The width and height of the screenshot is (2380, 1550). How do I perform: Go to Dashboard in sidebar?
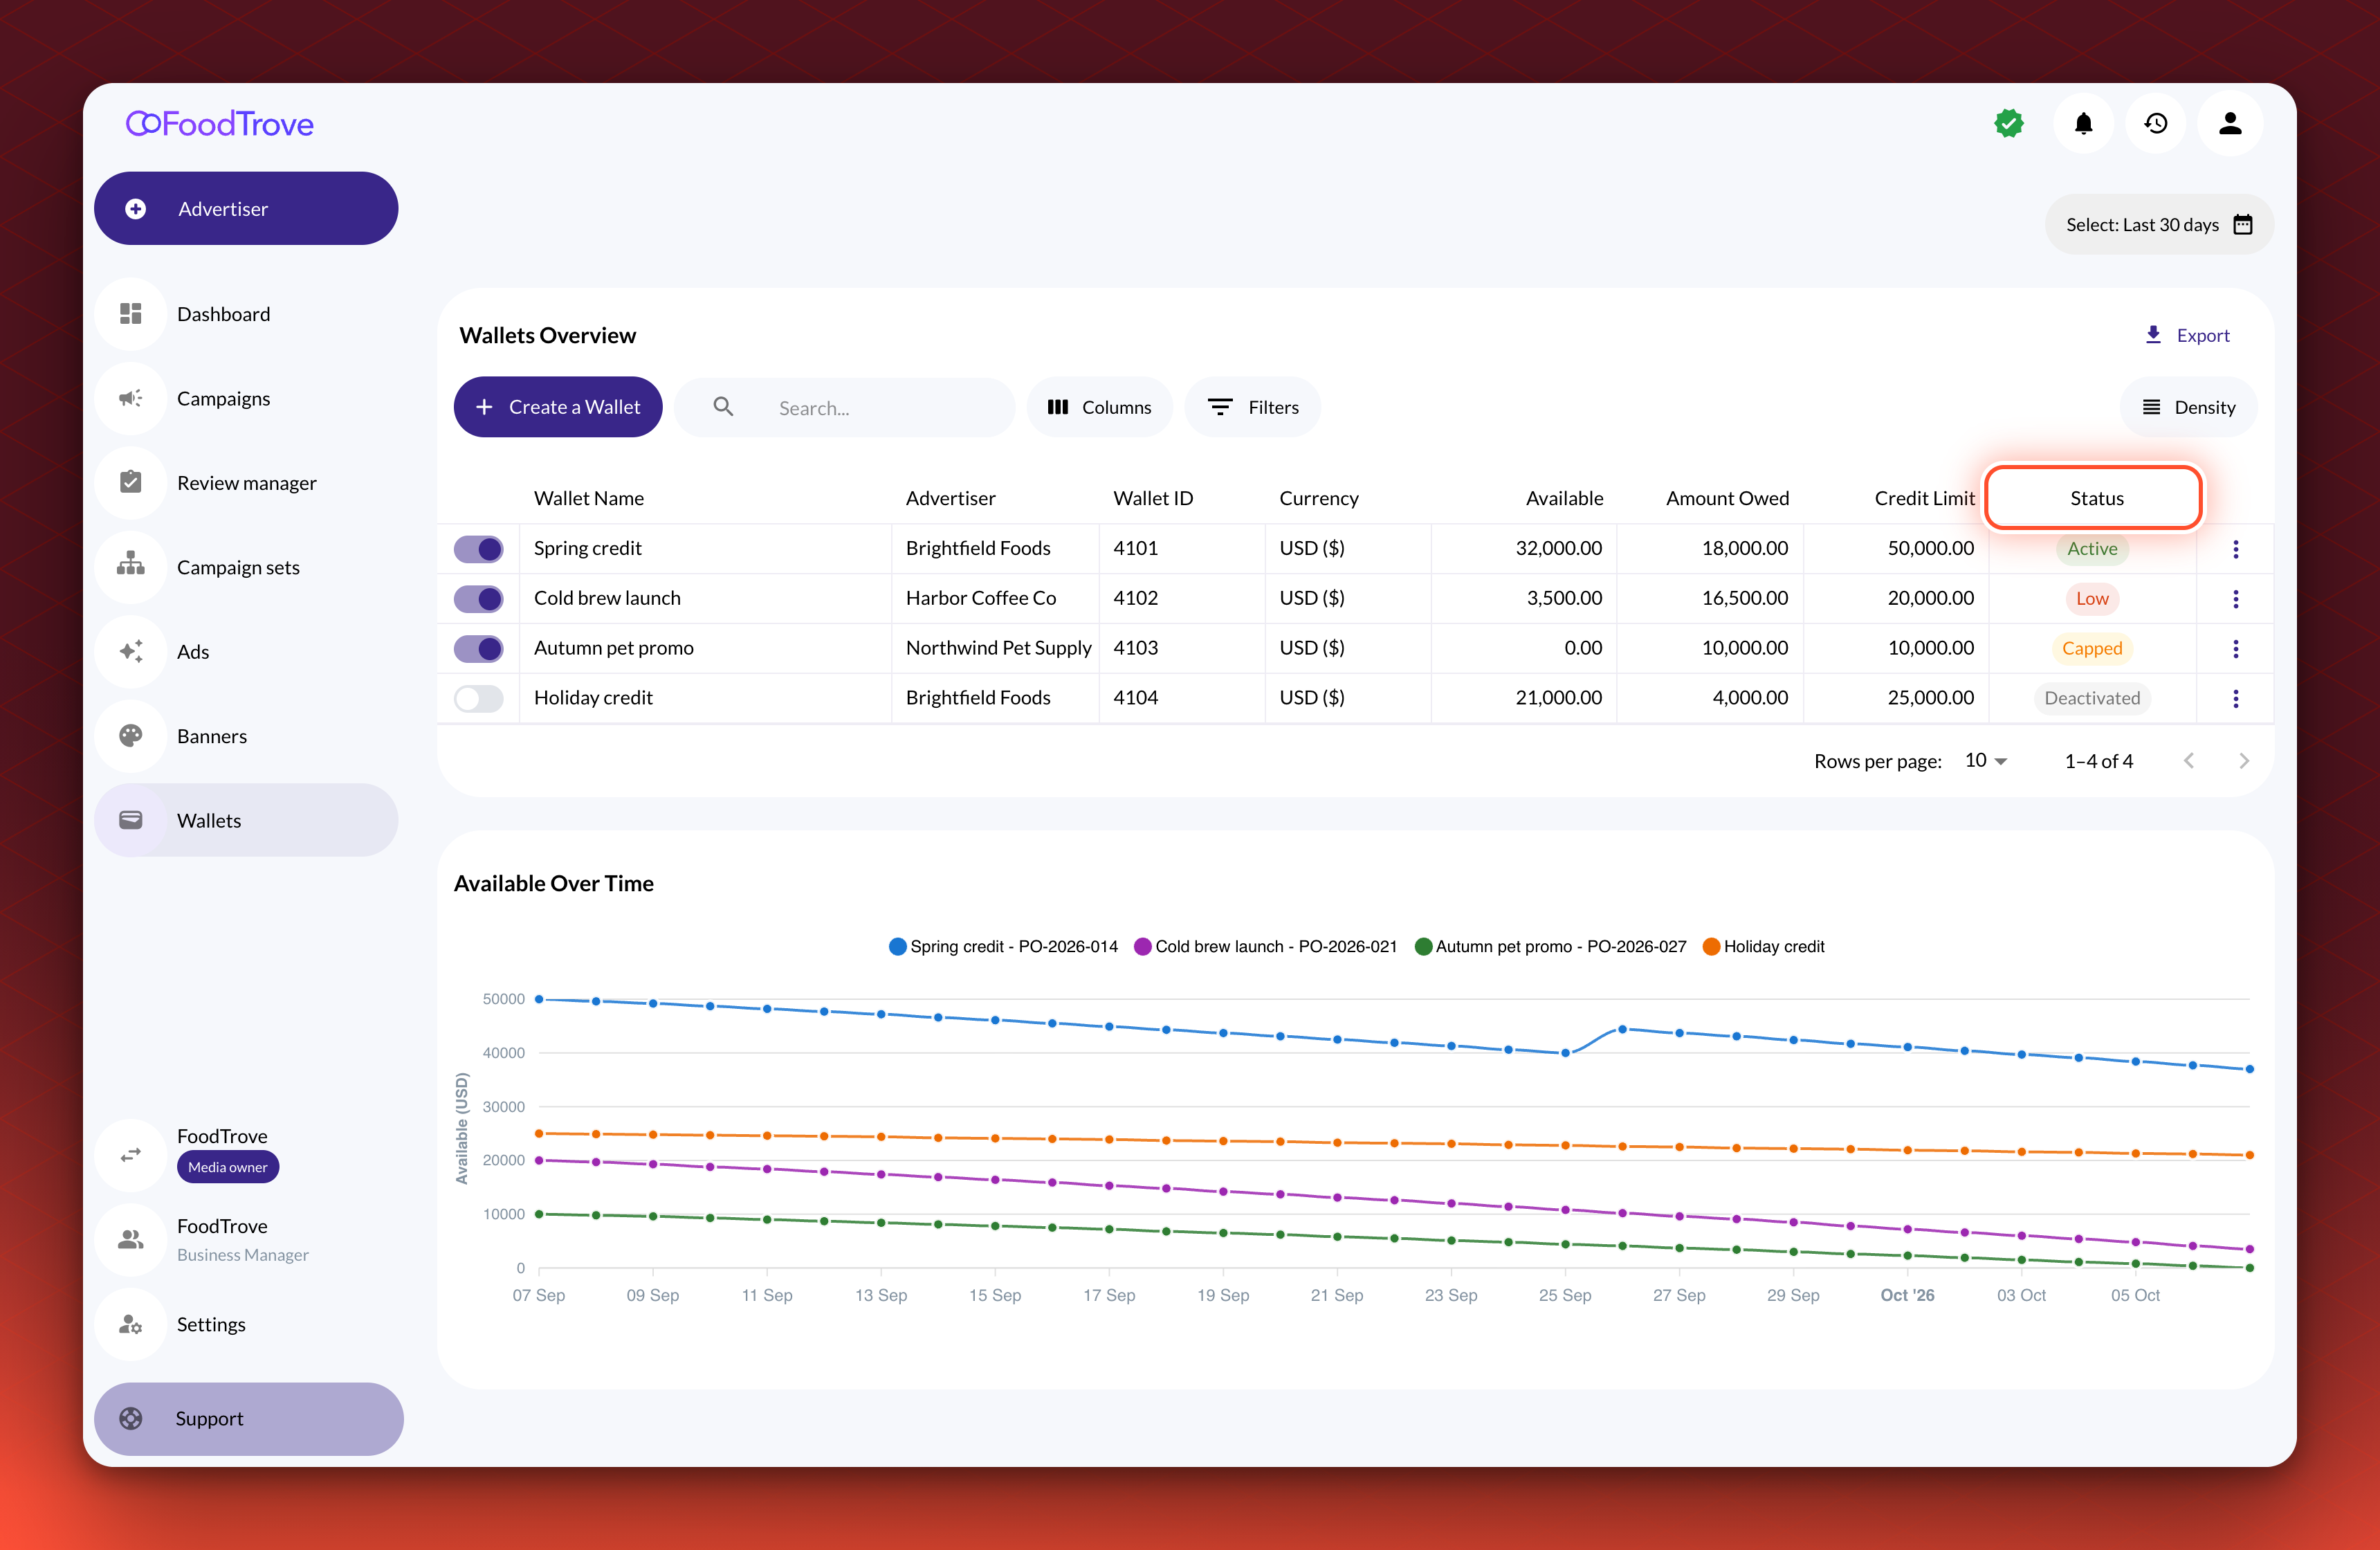(x=246, y=314)
